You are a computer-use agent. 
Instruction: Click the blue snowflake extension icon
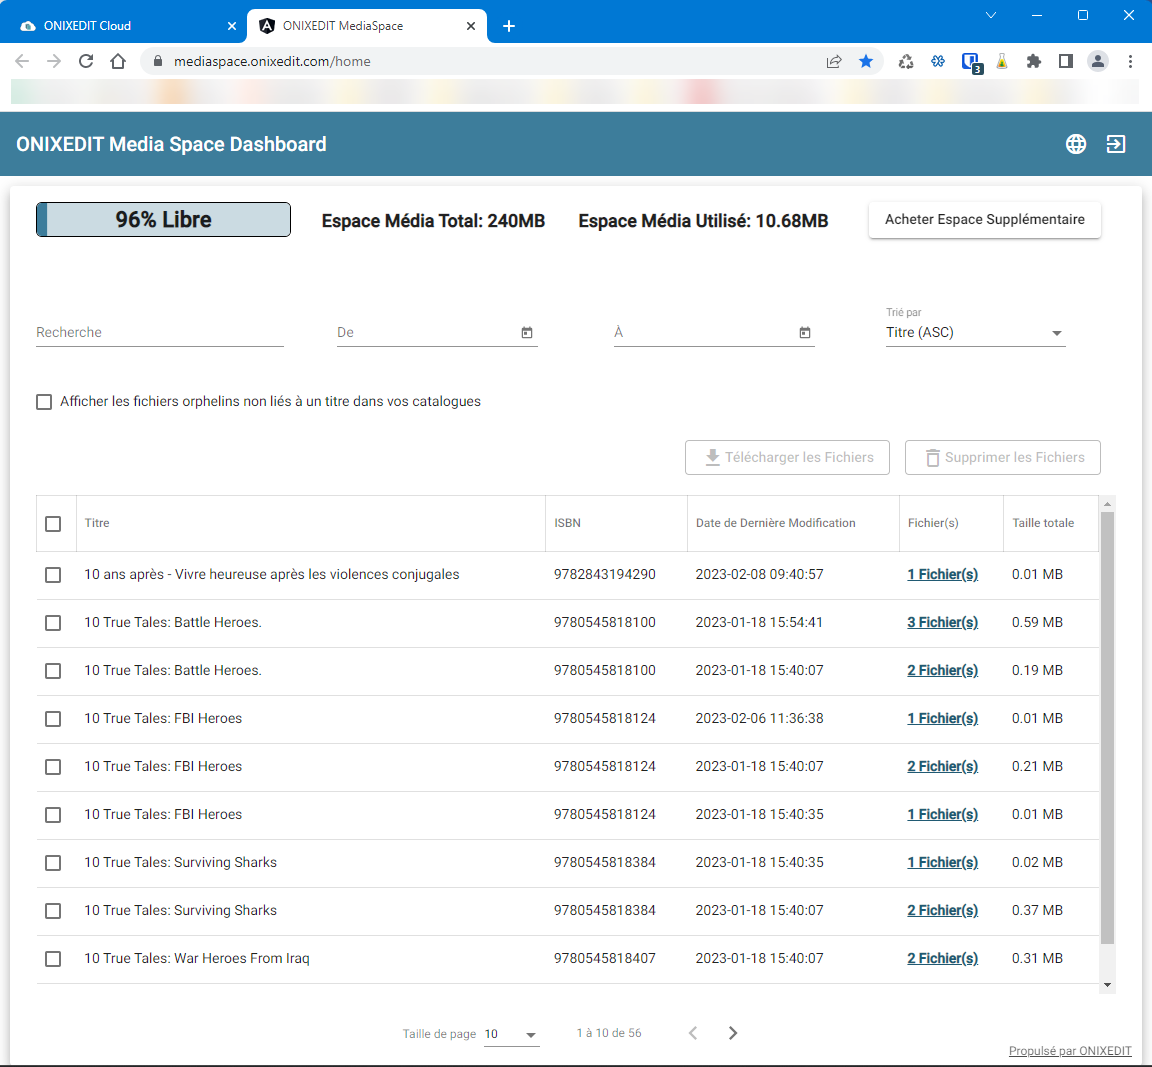pos(937,61)
